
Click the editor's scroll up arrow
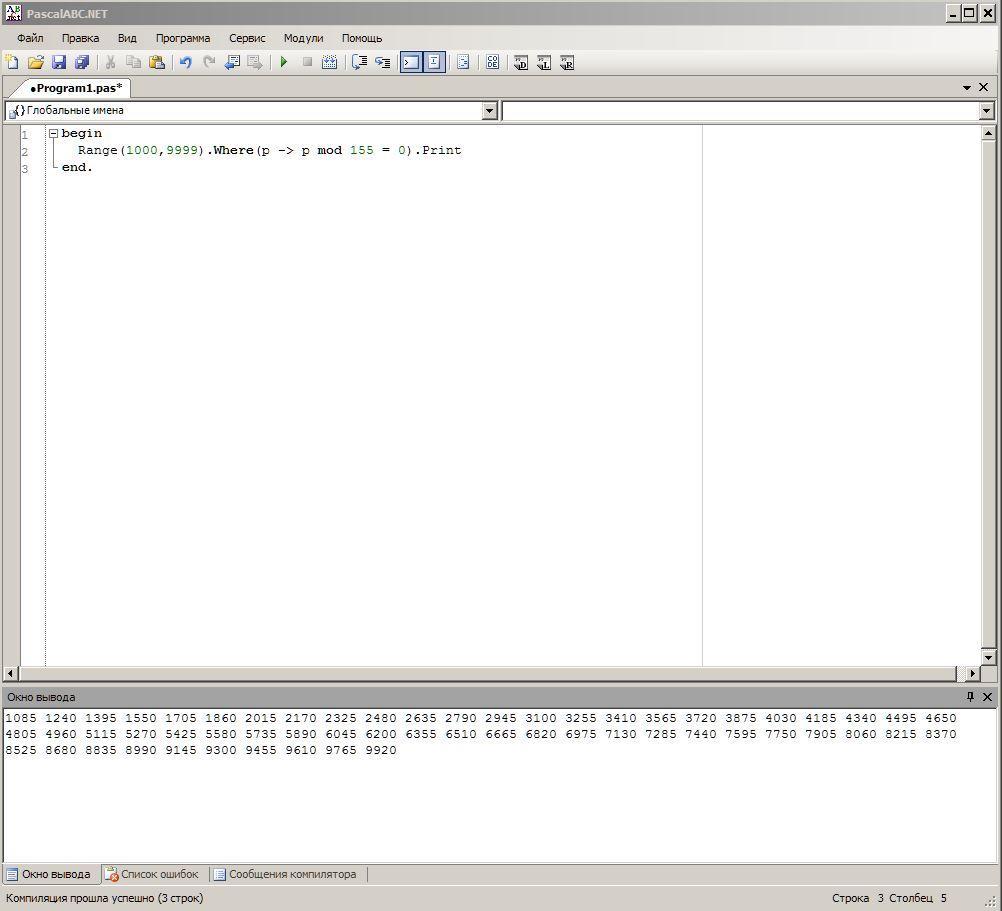(988, 133)
